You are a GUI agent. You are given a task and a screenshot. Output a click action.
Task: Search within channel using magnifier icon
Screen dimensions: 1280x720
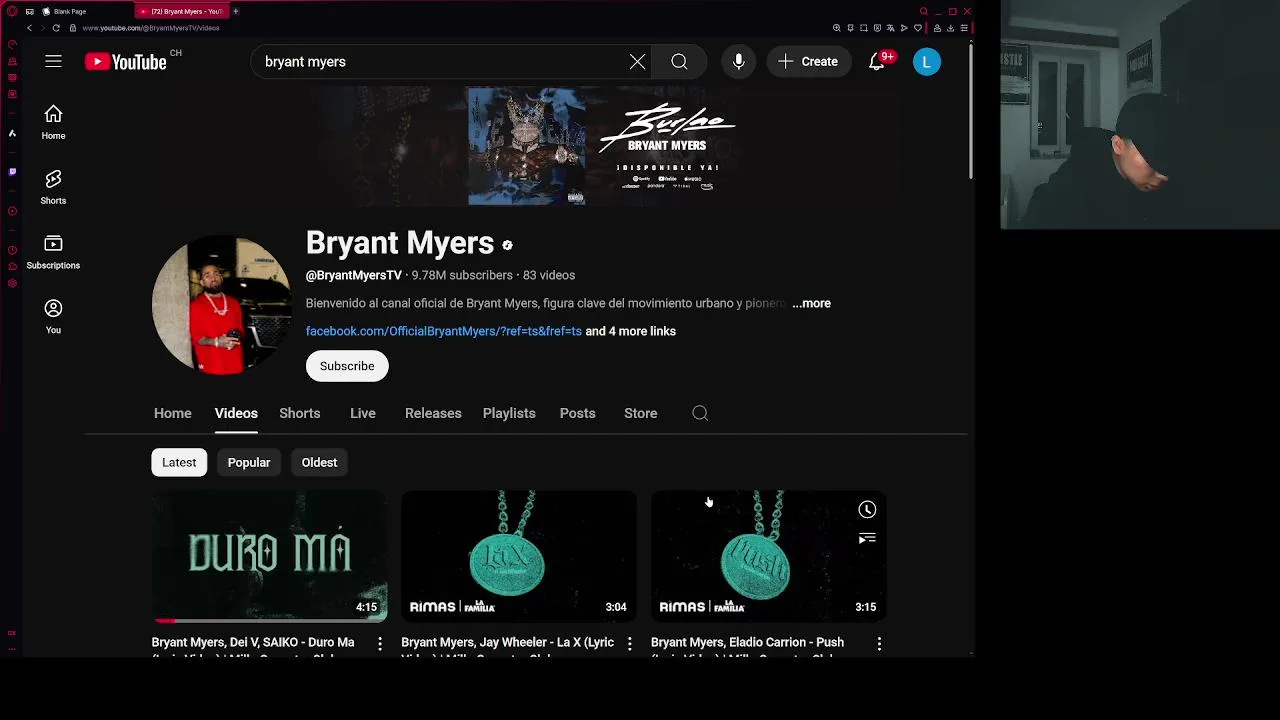[700, 413]
